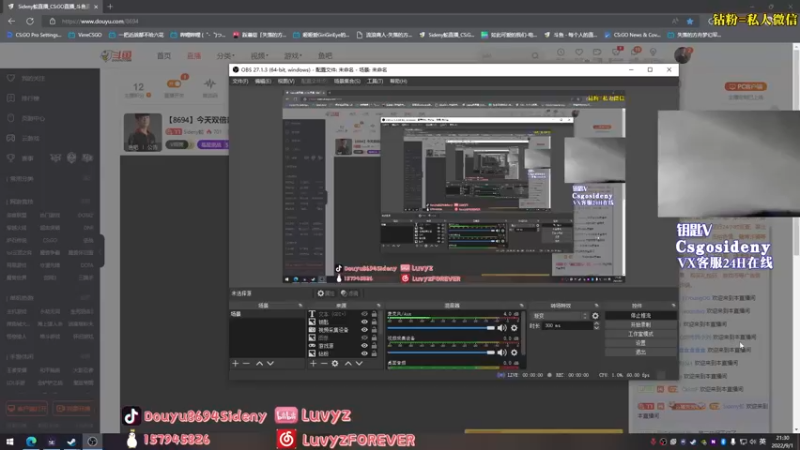Adjust the 300 ms duration stepper arrows
Screen dimensions: 800x450
596,326
